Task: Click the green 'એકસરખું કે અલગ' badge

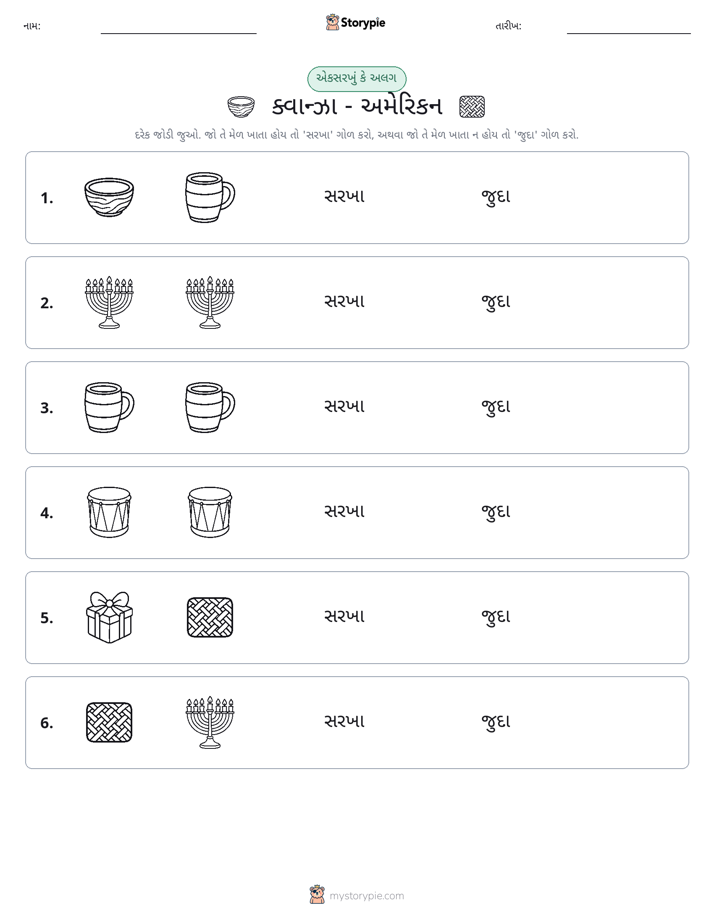Action: [356, 78]
